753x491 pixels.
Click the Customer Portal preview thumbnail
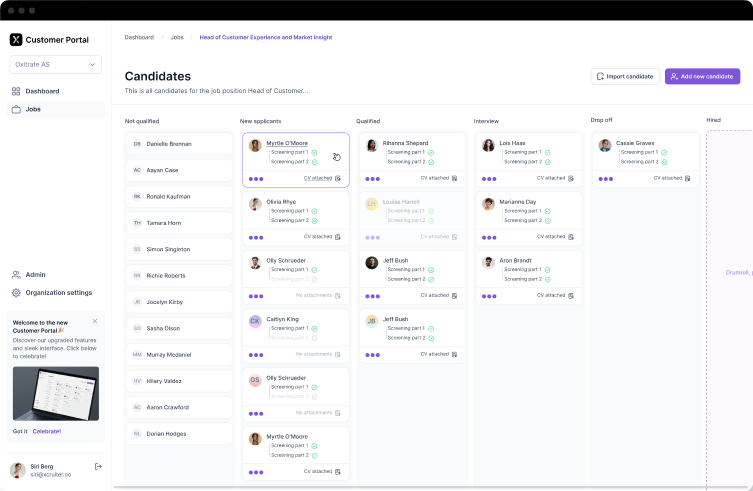(x=55, y=392)
